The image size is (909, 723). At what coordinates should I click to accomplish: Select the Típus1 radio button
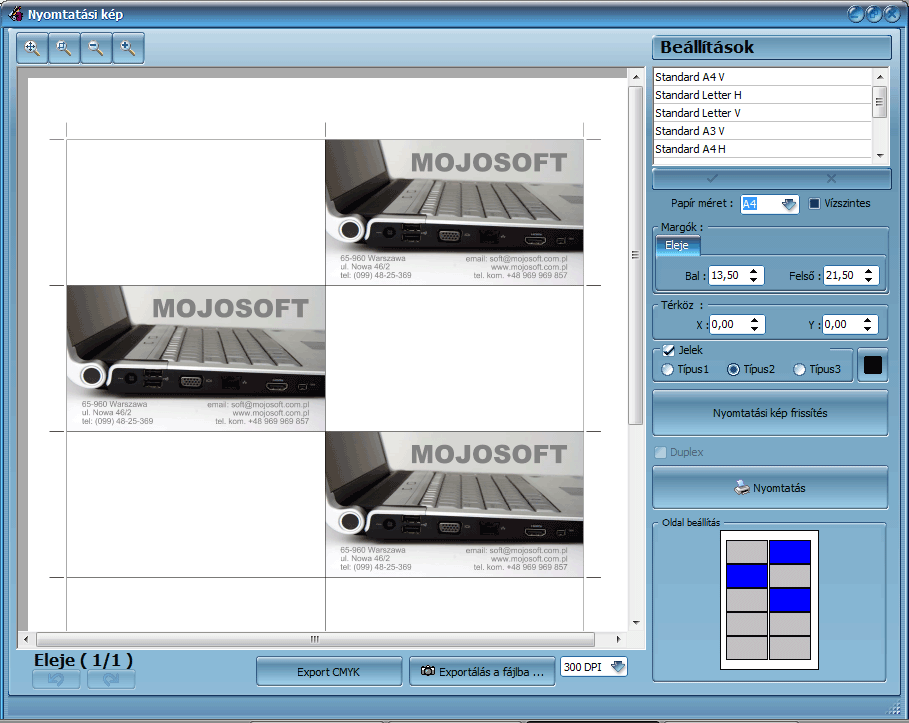pyautogui.click(x=667, y=369)
